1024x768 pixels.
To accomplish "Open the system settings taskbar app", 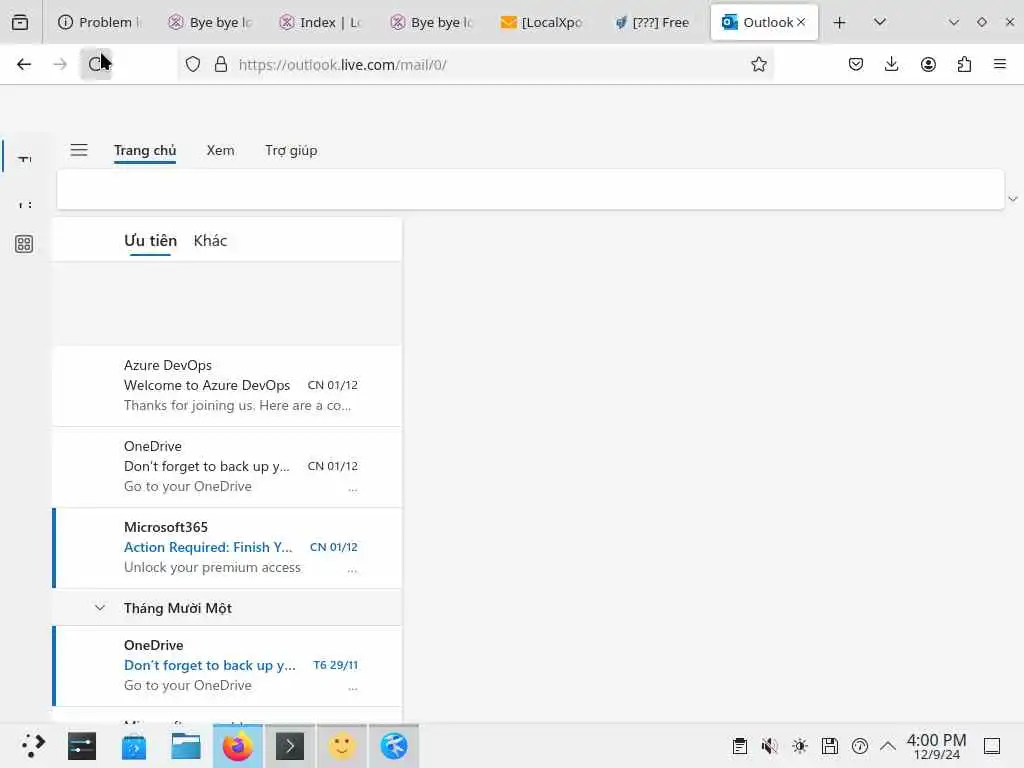I will (82, 746).
